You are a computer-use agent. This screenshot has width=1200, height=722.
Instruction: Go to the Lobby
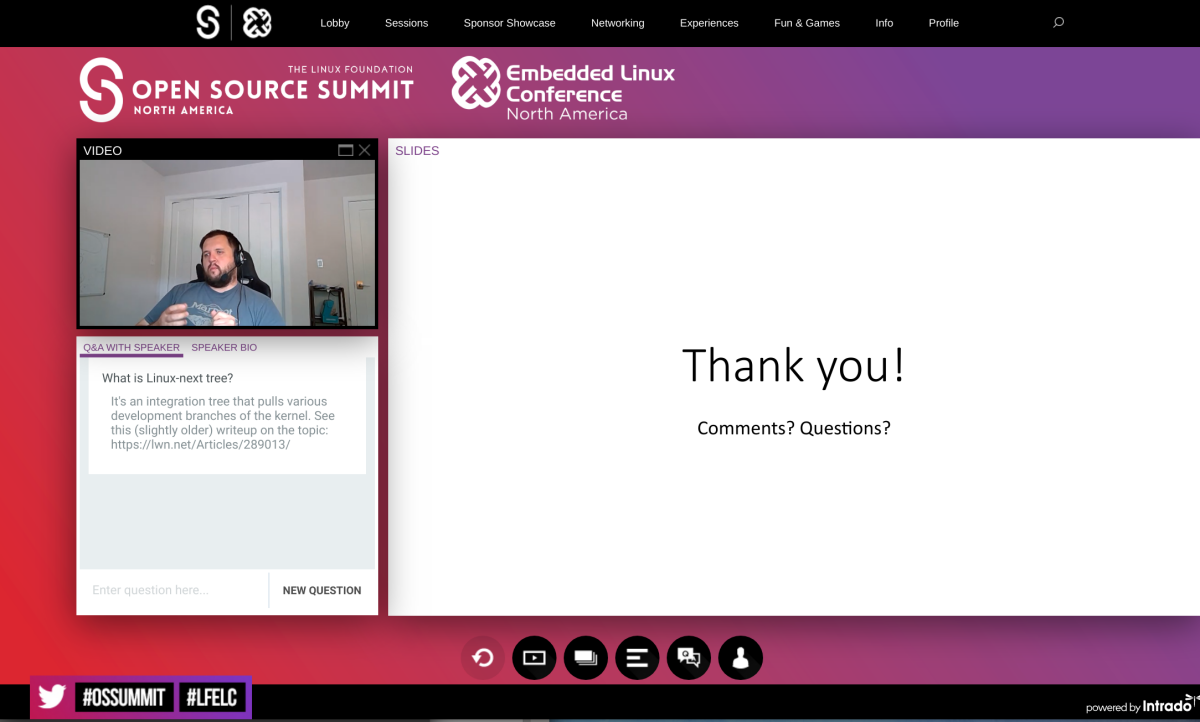click(x=335, y=23)
